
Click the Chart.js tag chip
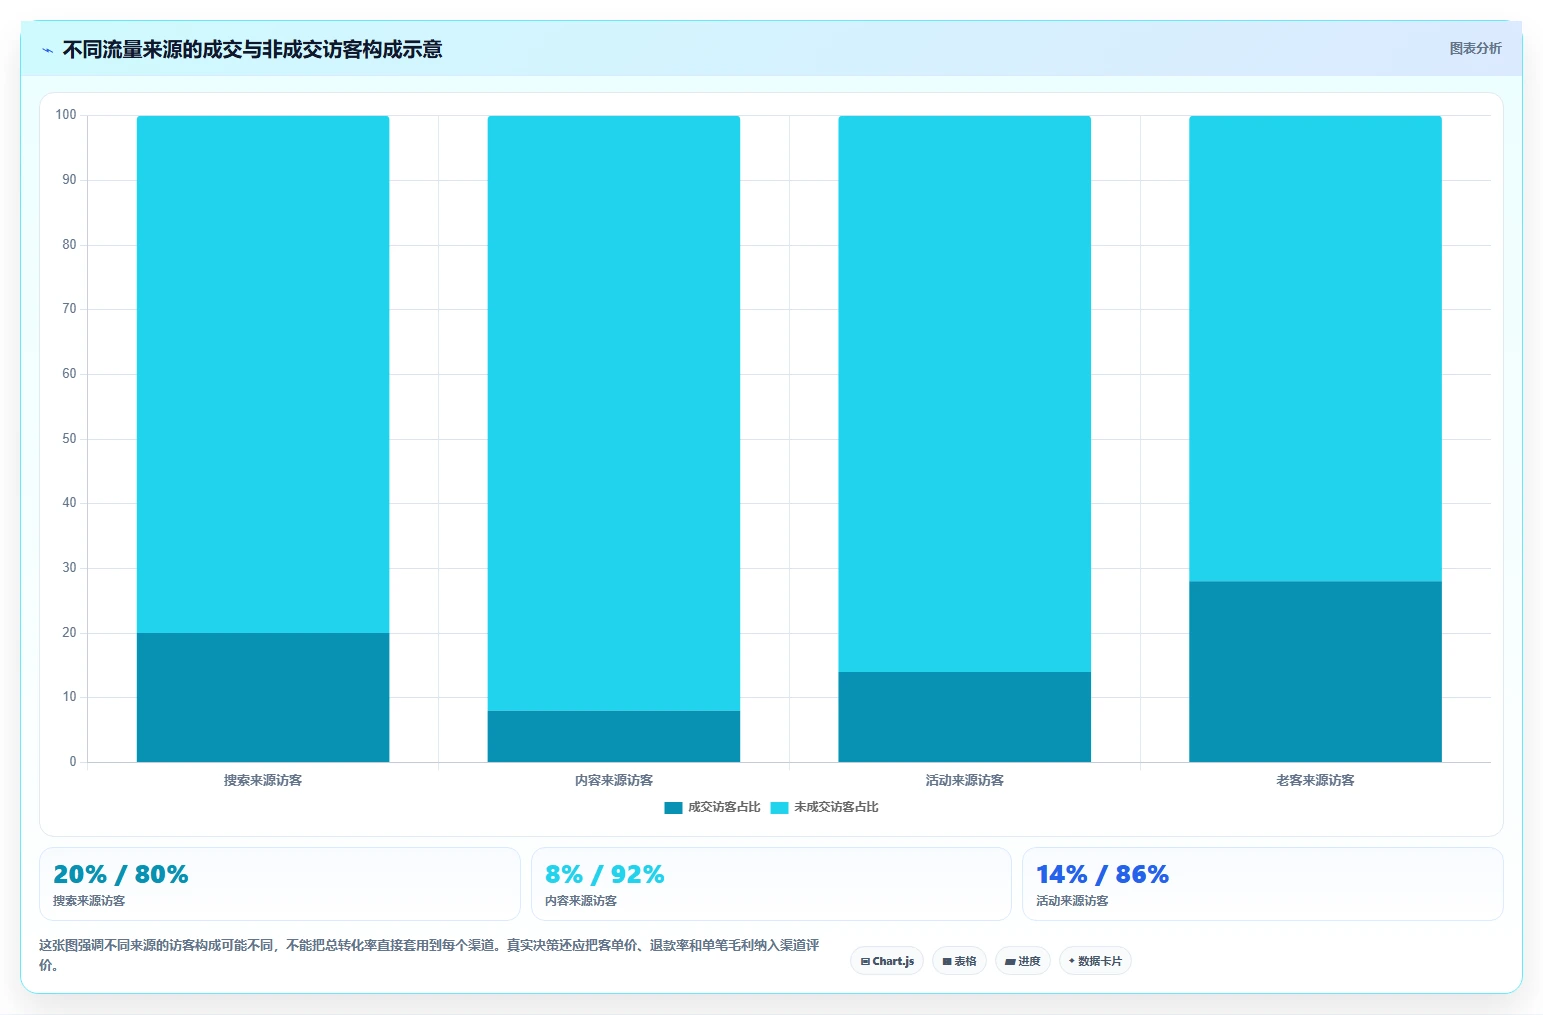click(x=887, y=961)
